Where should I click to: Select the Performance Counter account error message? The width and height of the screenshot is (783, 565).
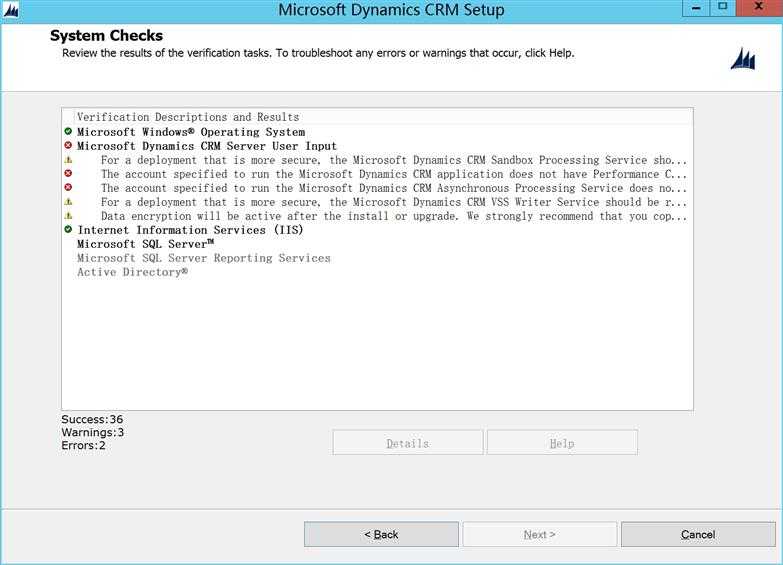tap(393, 174)
